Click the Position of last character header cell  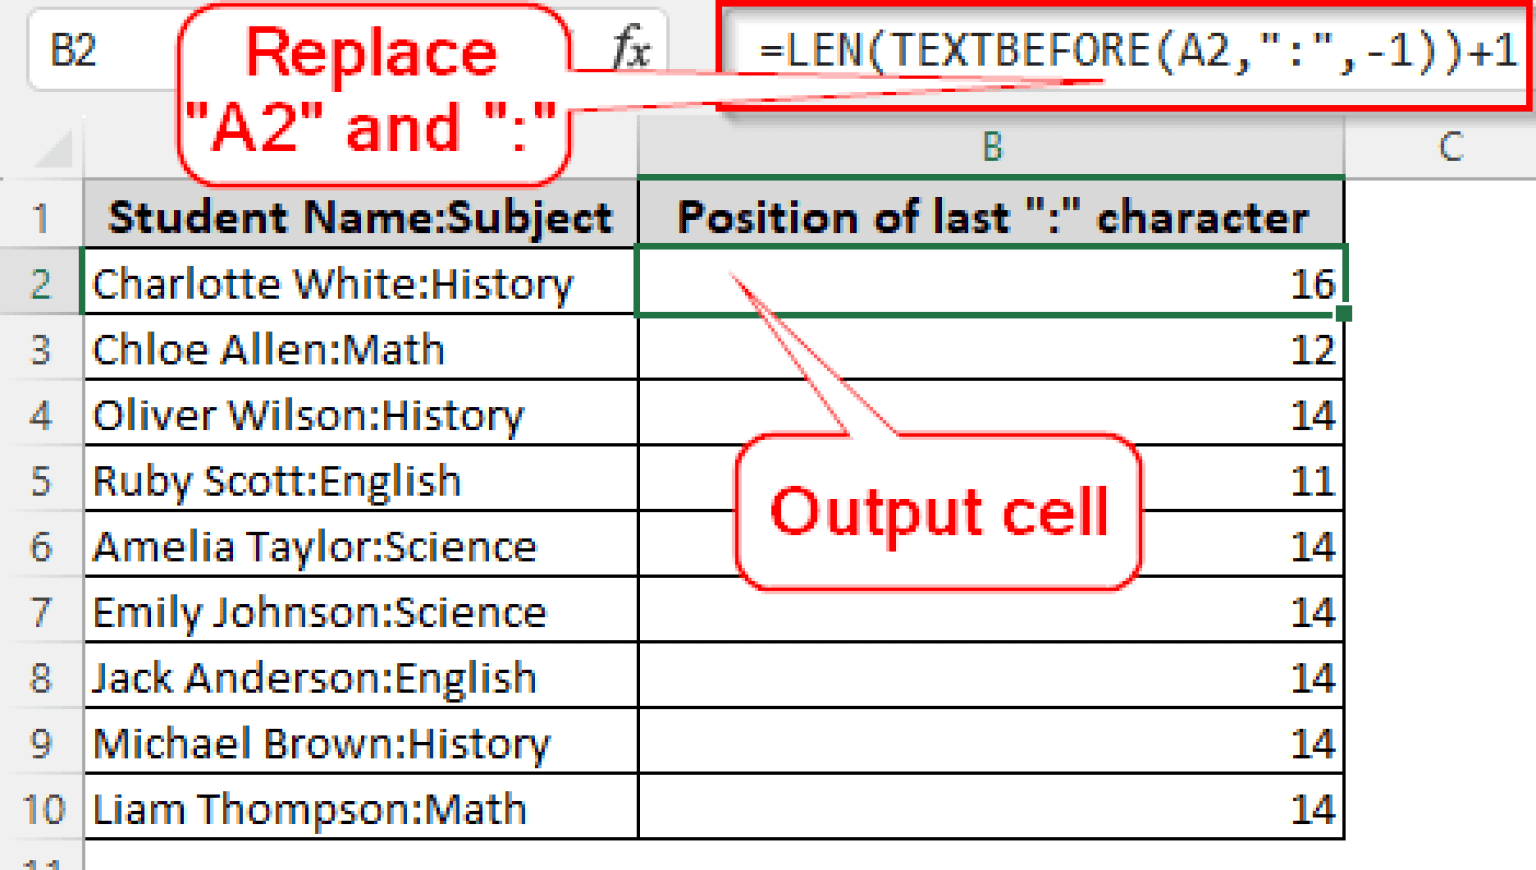pos(990,216)
